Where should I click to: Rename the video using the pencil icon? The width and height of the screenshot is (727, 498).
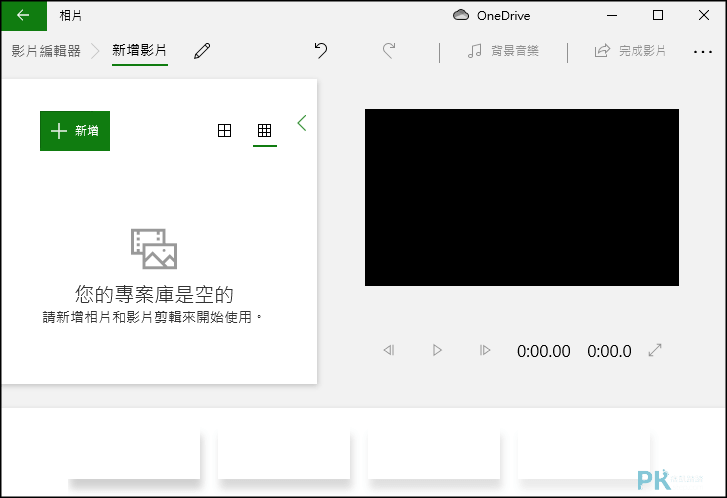[x=202, y=51]
